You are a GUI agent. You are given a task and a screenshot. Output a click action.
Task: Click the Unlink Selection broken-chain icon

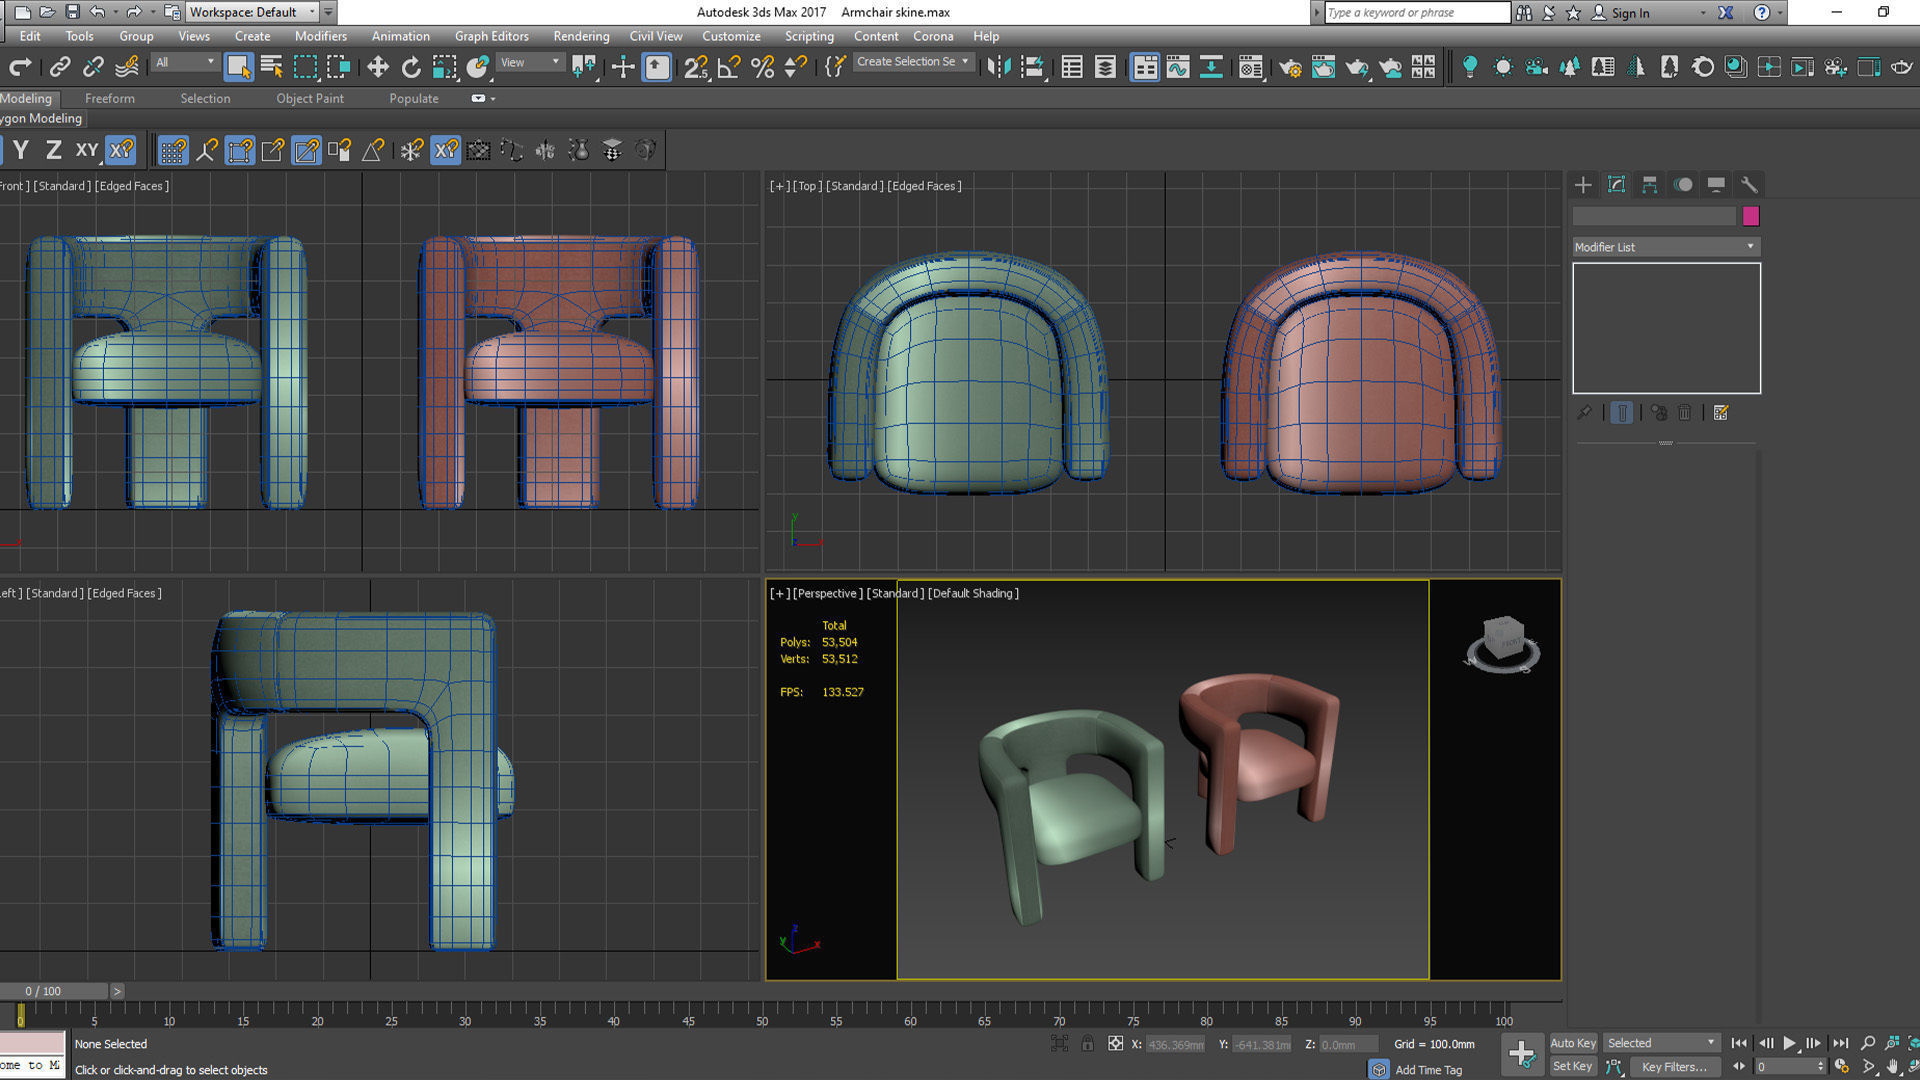click(93, 67)
